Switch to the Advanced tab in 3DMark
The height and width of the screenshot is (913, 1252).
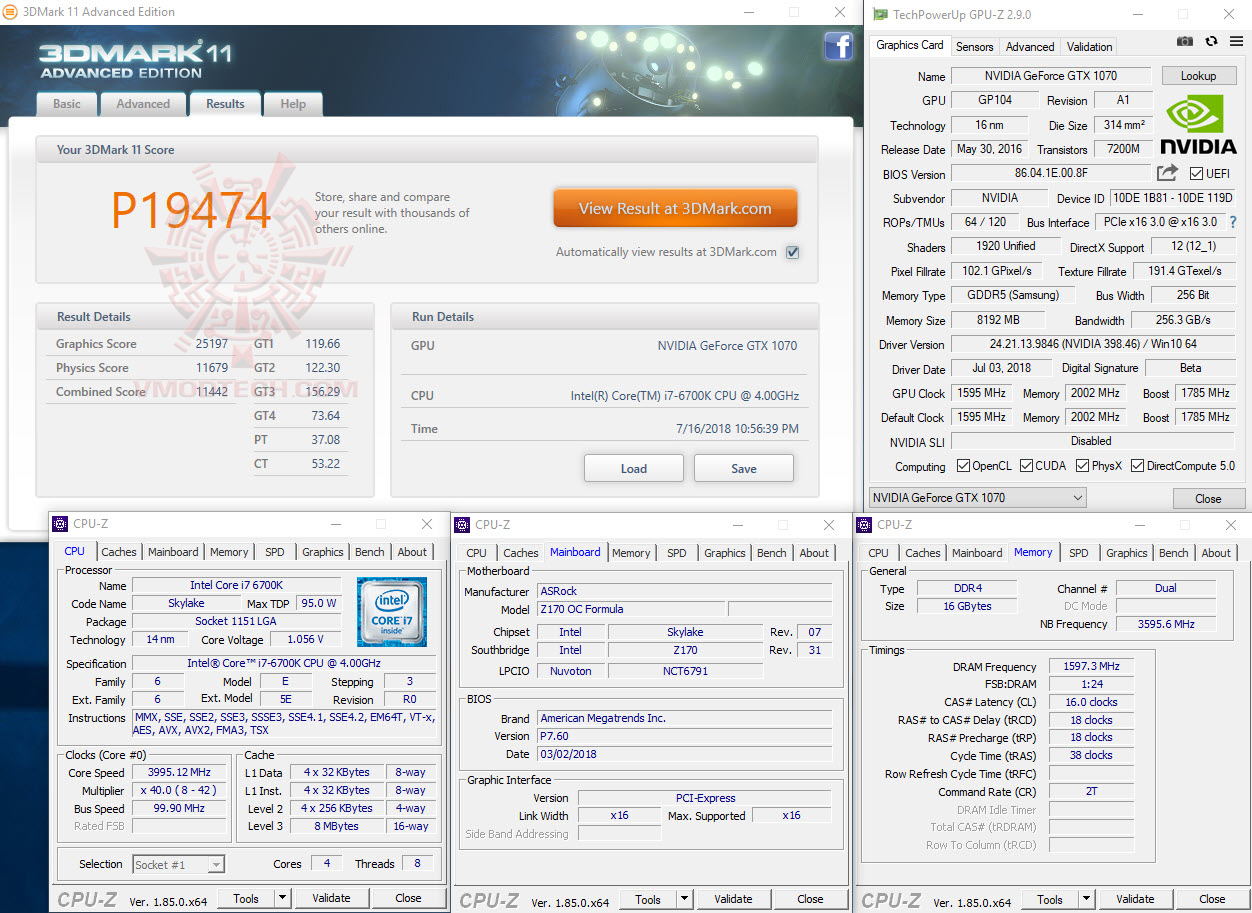click(143, 104)
